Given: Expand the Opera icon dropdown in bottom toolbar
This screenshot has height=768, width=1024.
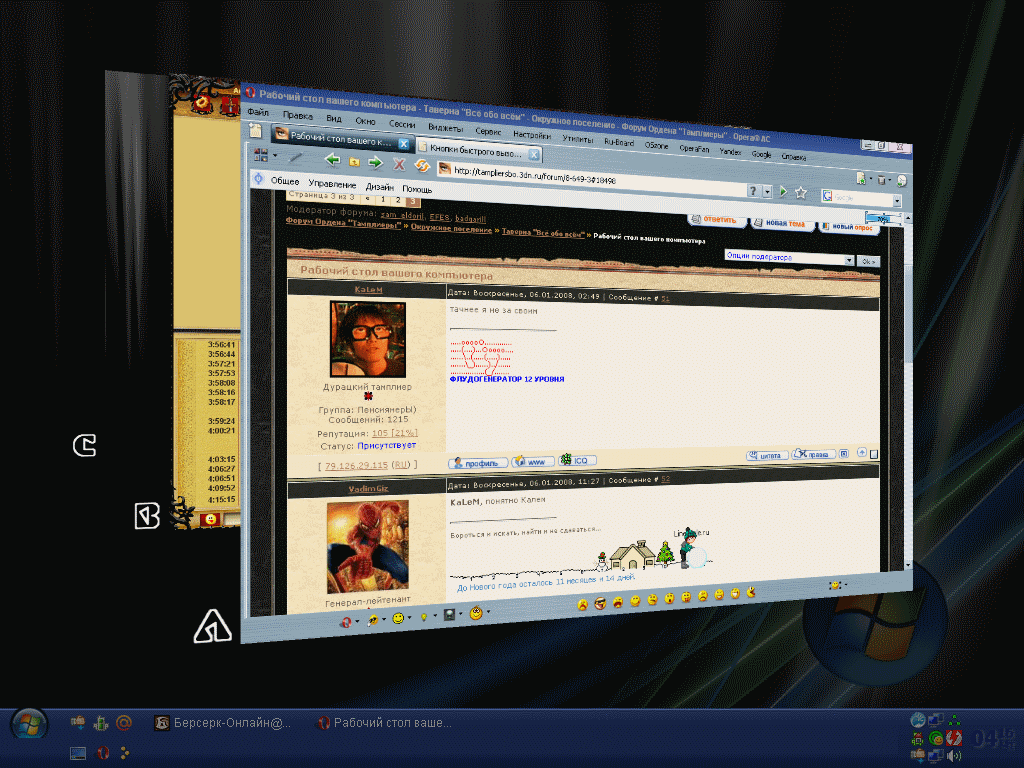Looking at the screenshot, I should click(x=357, y=621).
